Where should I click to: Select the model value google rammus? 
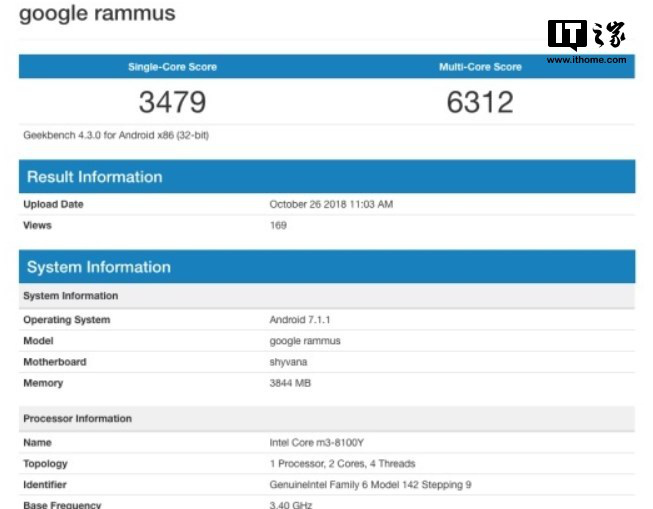pos(305,341)
